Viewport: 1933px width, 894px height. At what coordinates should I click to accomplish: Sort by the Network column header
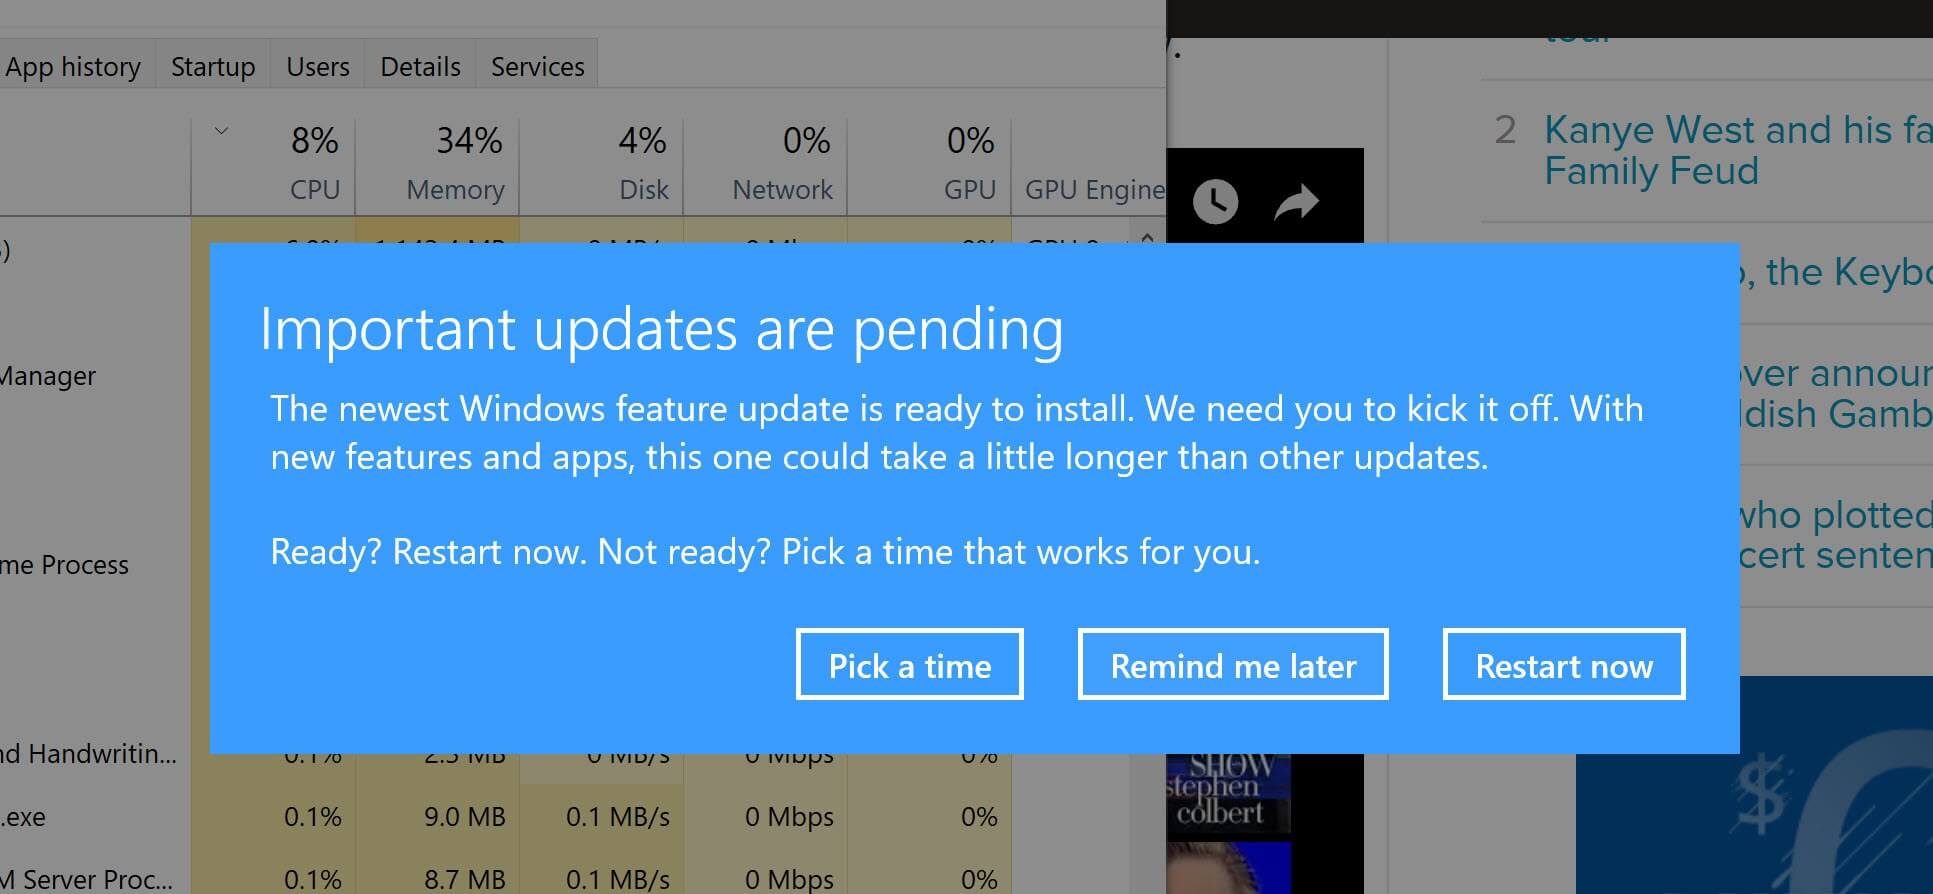(766, 165)
